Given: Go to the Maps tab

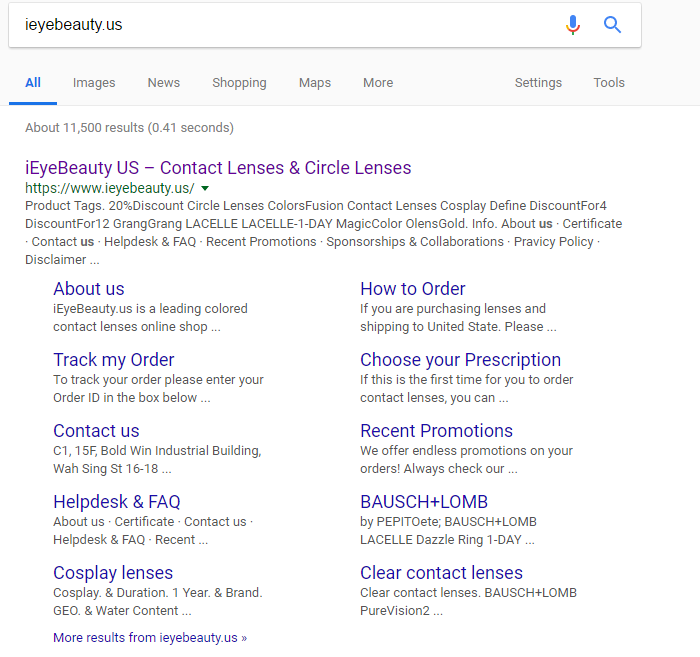Looking at the screenshot, I should coord(315,83).
